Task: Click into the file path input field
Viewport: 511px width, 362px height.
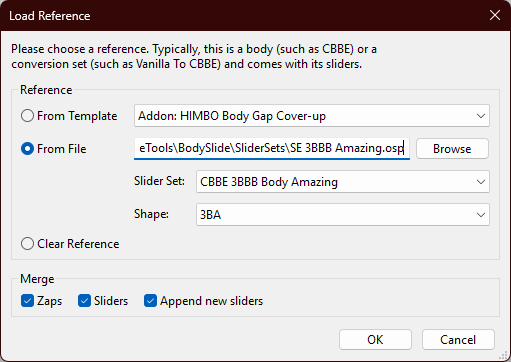Action: [x=272, y=148]
